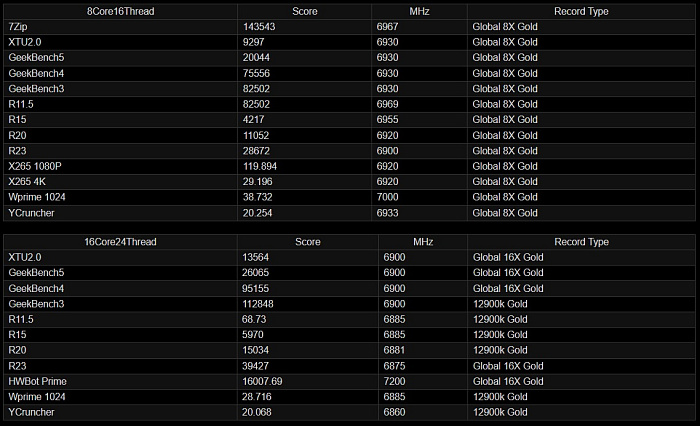Click the 8Core16Thread table header
Viewport: 700px width, 426px height.
pos(121,11)
